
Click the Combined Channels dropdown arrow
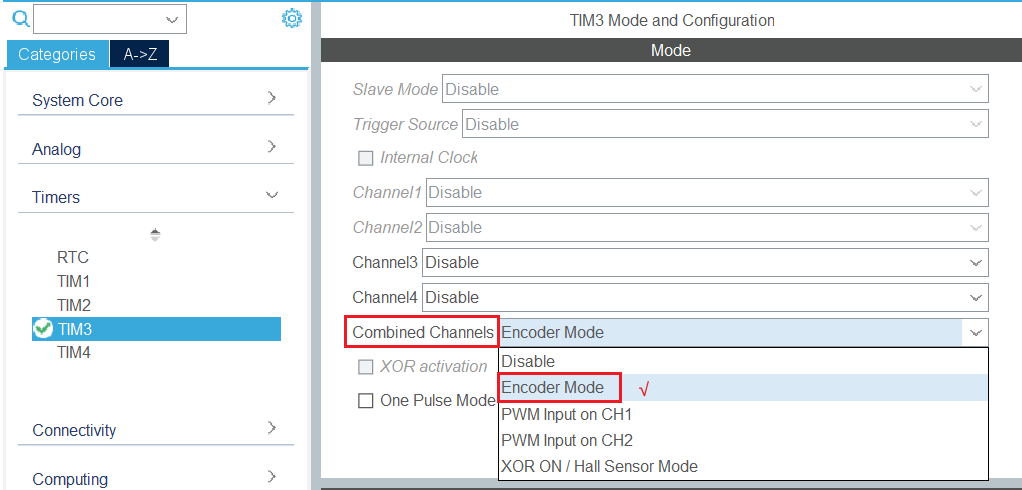(976, 333)
